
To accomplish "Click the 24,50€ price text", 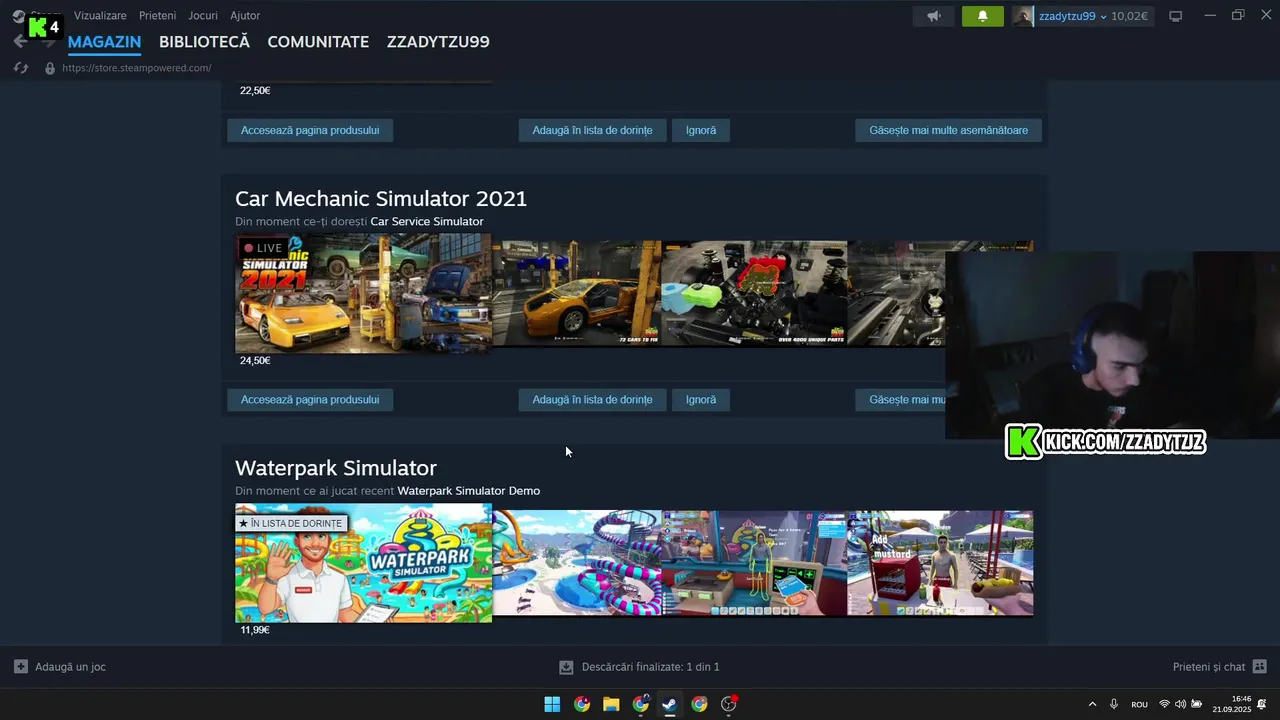I will click(x=255, y=361).
